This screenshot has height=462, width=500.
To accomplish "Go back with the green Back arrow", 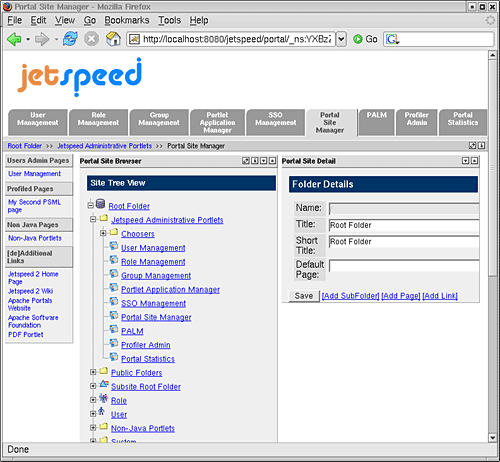I will point(14,39).
